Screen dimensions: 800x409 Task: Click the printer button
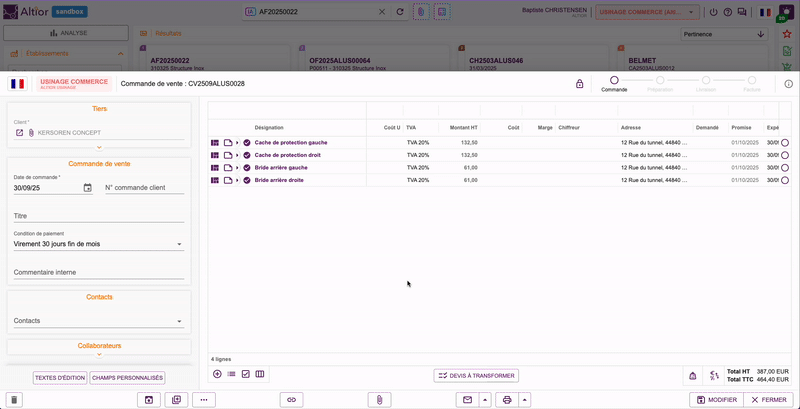[x=507, y=400]
